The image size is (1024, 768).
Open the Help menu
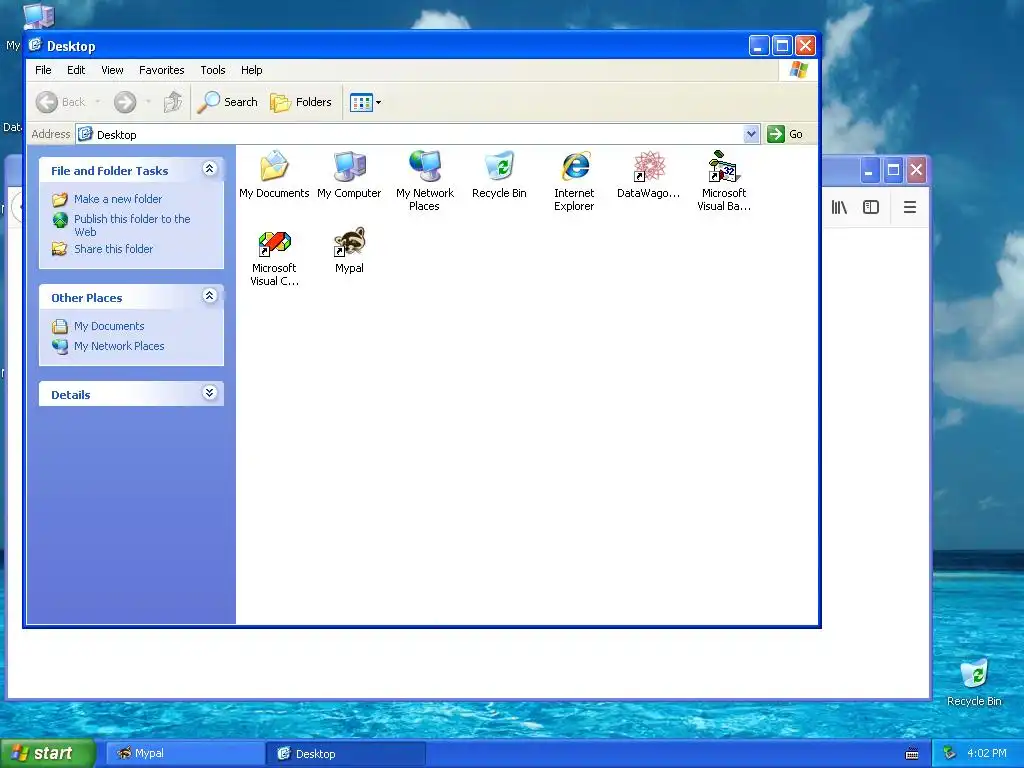[x=251, y=70]
